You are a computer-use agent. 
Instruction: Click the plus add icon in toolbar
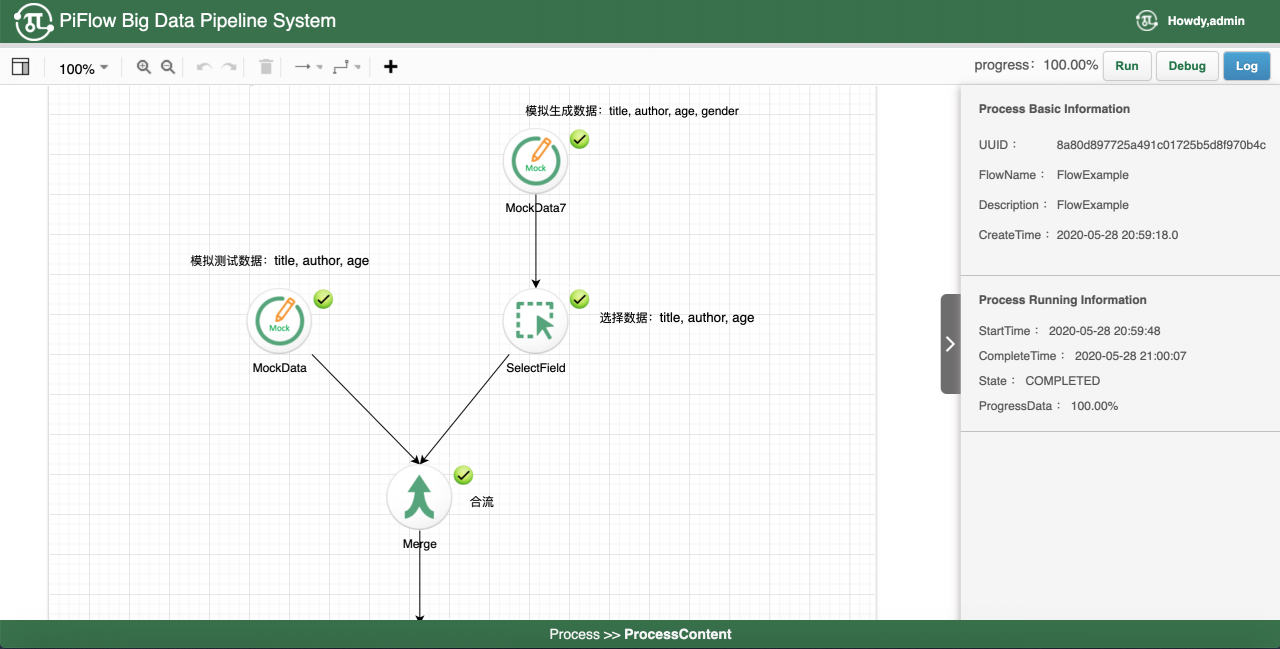[391, 67]
